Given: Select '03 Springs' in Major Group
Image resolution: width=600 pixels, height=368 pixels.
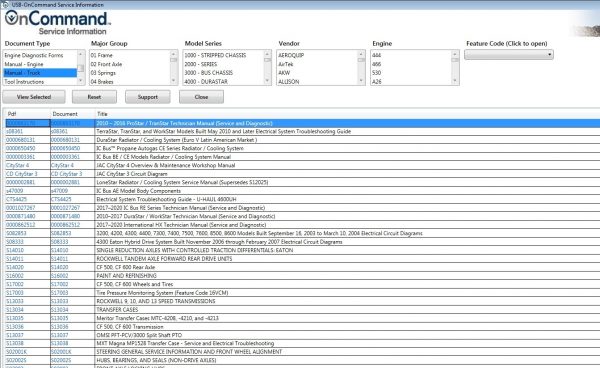Looking at the screenshot, I should click(103, 73).
